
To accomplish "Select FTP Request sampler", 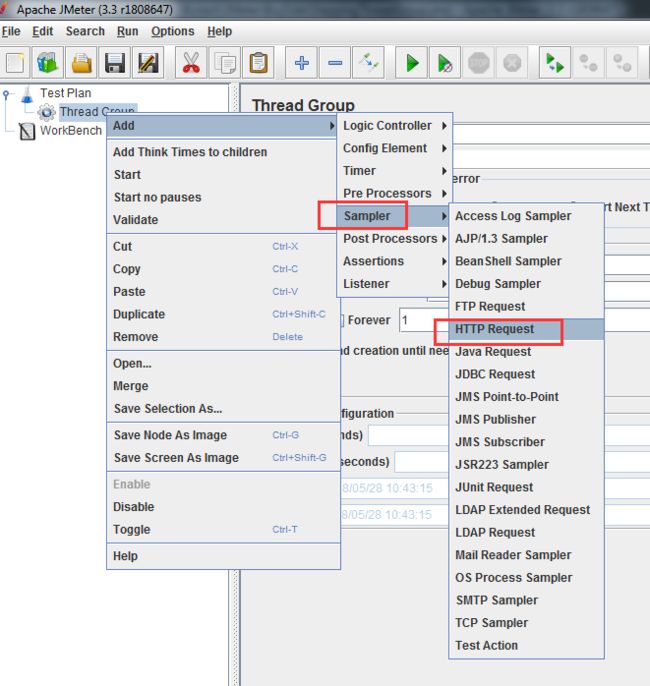I will 527,306.
